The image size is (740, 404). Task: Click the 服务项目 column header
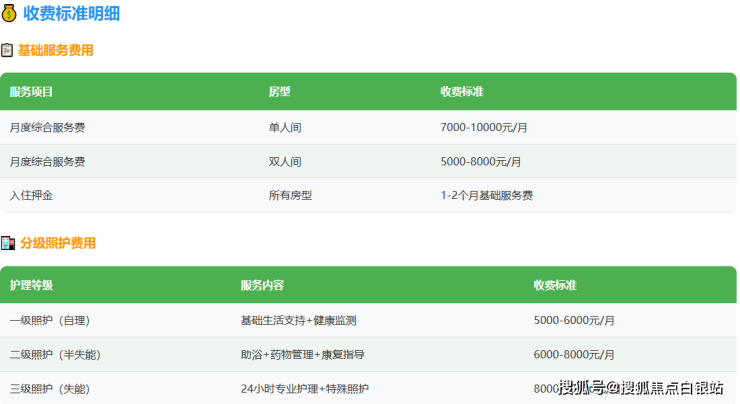click(31, 91)
